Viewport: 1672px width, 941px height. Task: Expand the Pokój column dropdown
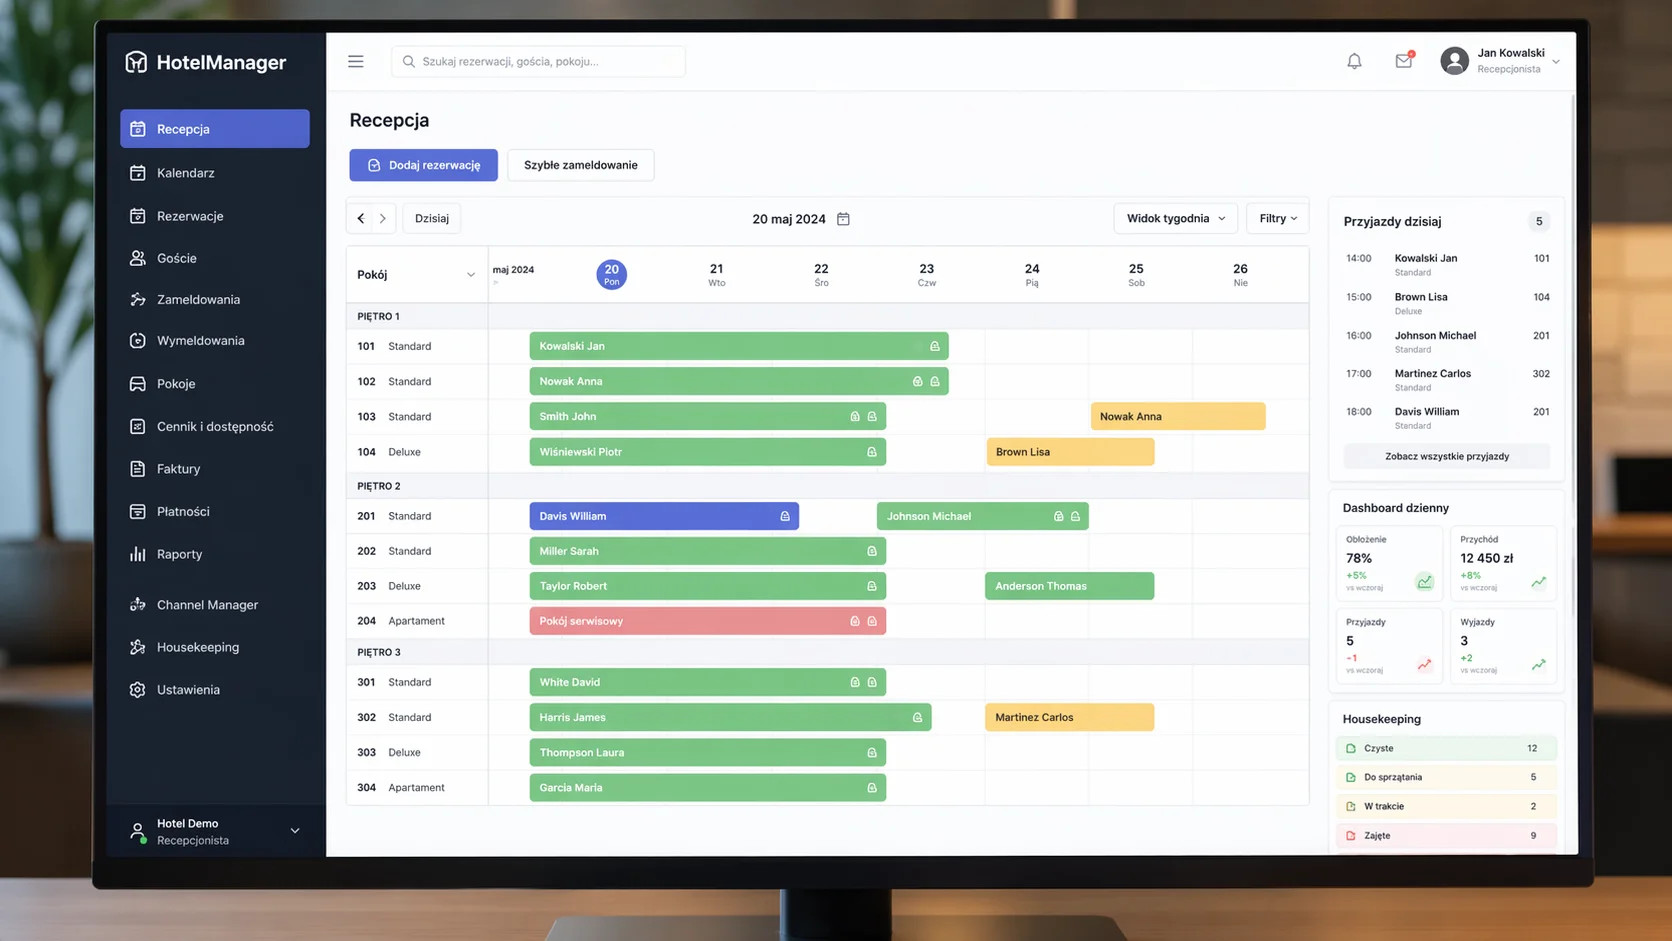471,275
